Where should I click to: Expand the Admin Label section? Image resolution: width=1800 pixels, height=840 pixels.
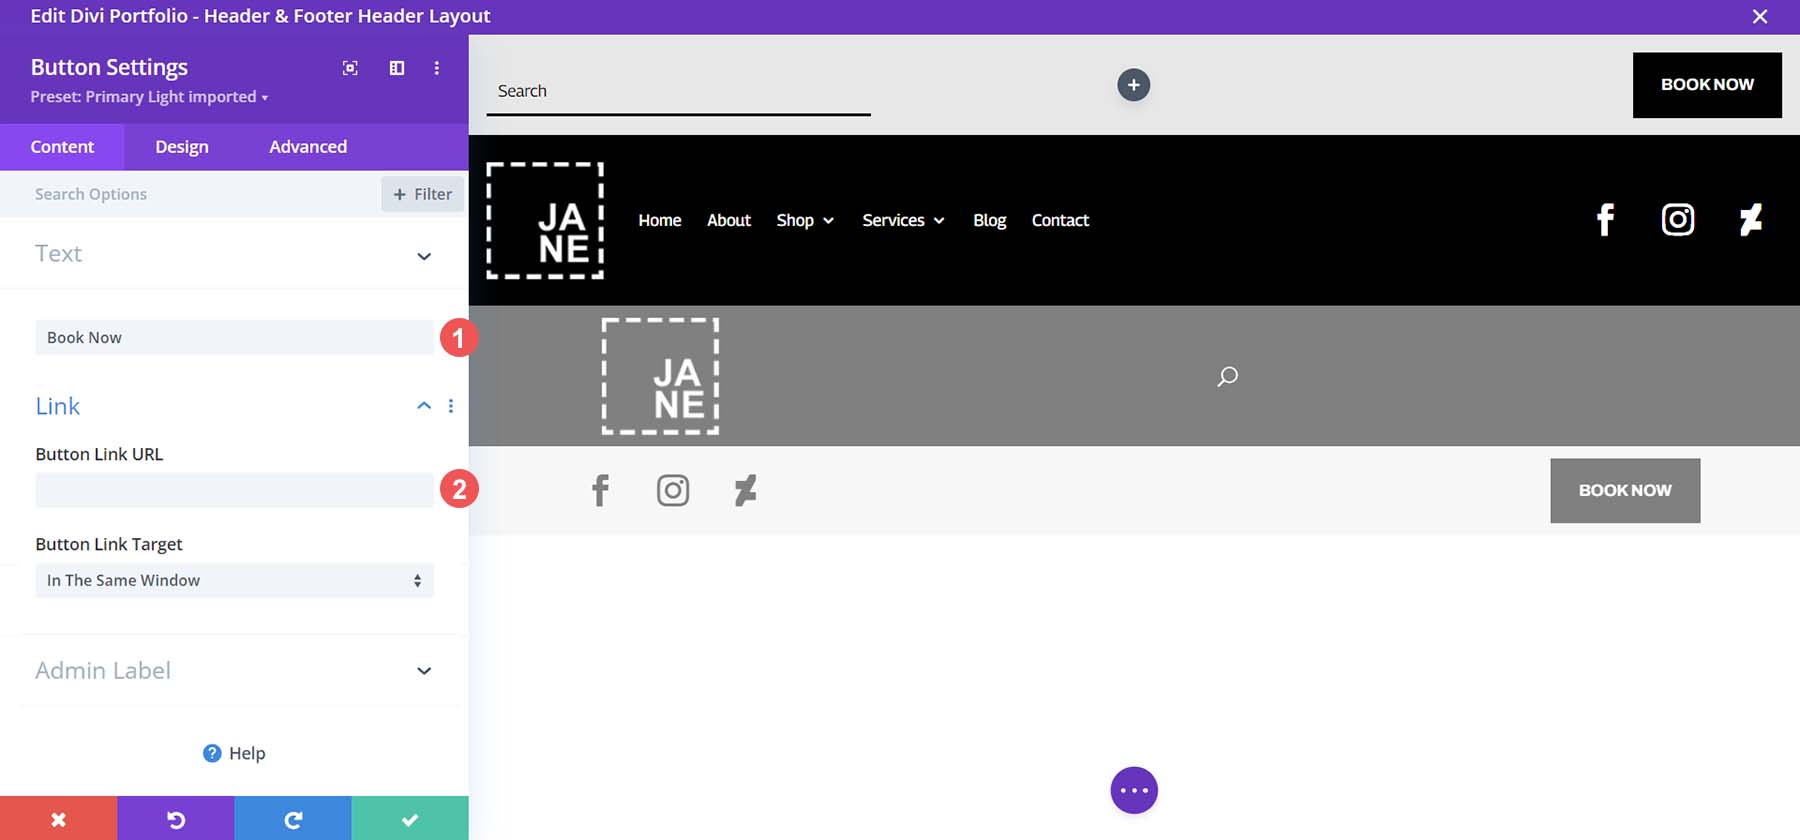click(x=424, y=671)
